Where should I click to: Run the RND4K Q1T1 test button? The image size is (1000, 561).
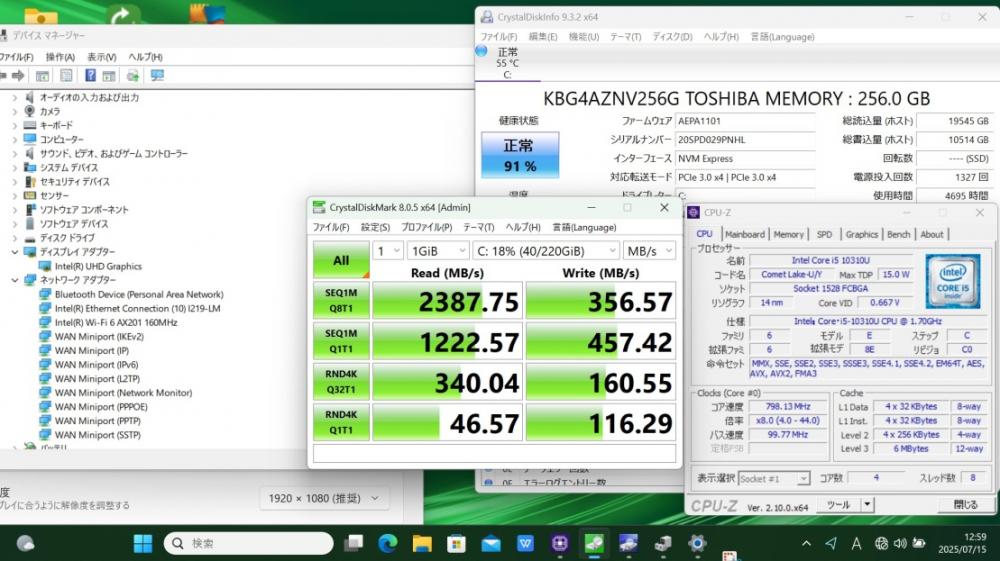[x=341, y=422]
